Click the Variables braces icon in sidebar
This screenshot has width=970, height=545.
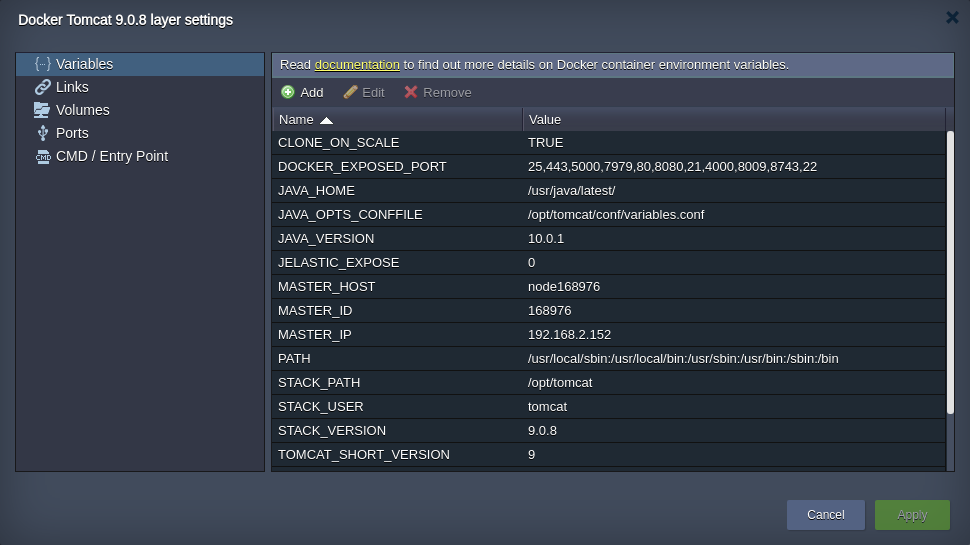tap(42, 64)
